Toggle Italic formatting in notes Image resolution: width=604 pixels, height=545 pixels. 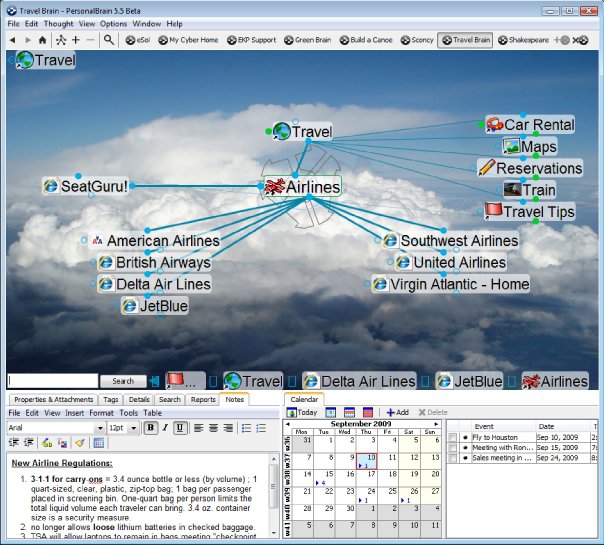(165, 428)
